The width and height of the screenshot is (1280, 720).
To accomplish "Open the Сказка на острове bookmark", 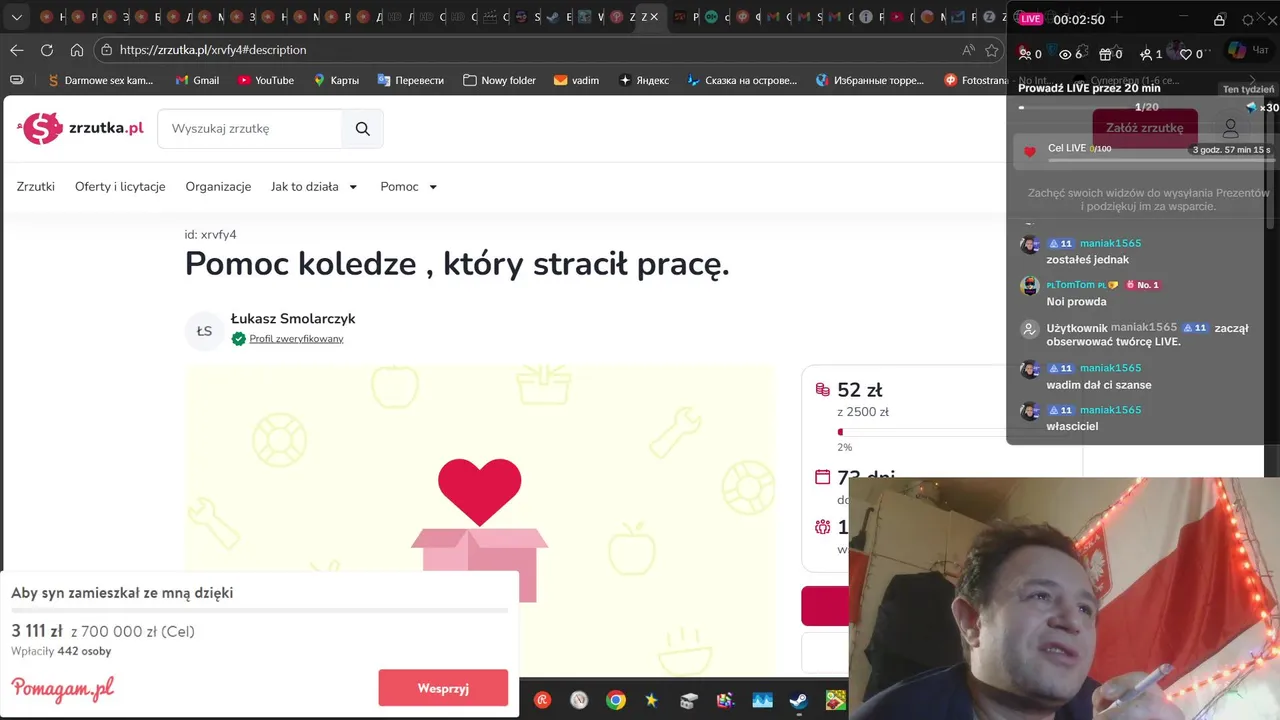I will click(742, 80).
